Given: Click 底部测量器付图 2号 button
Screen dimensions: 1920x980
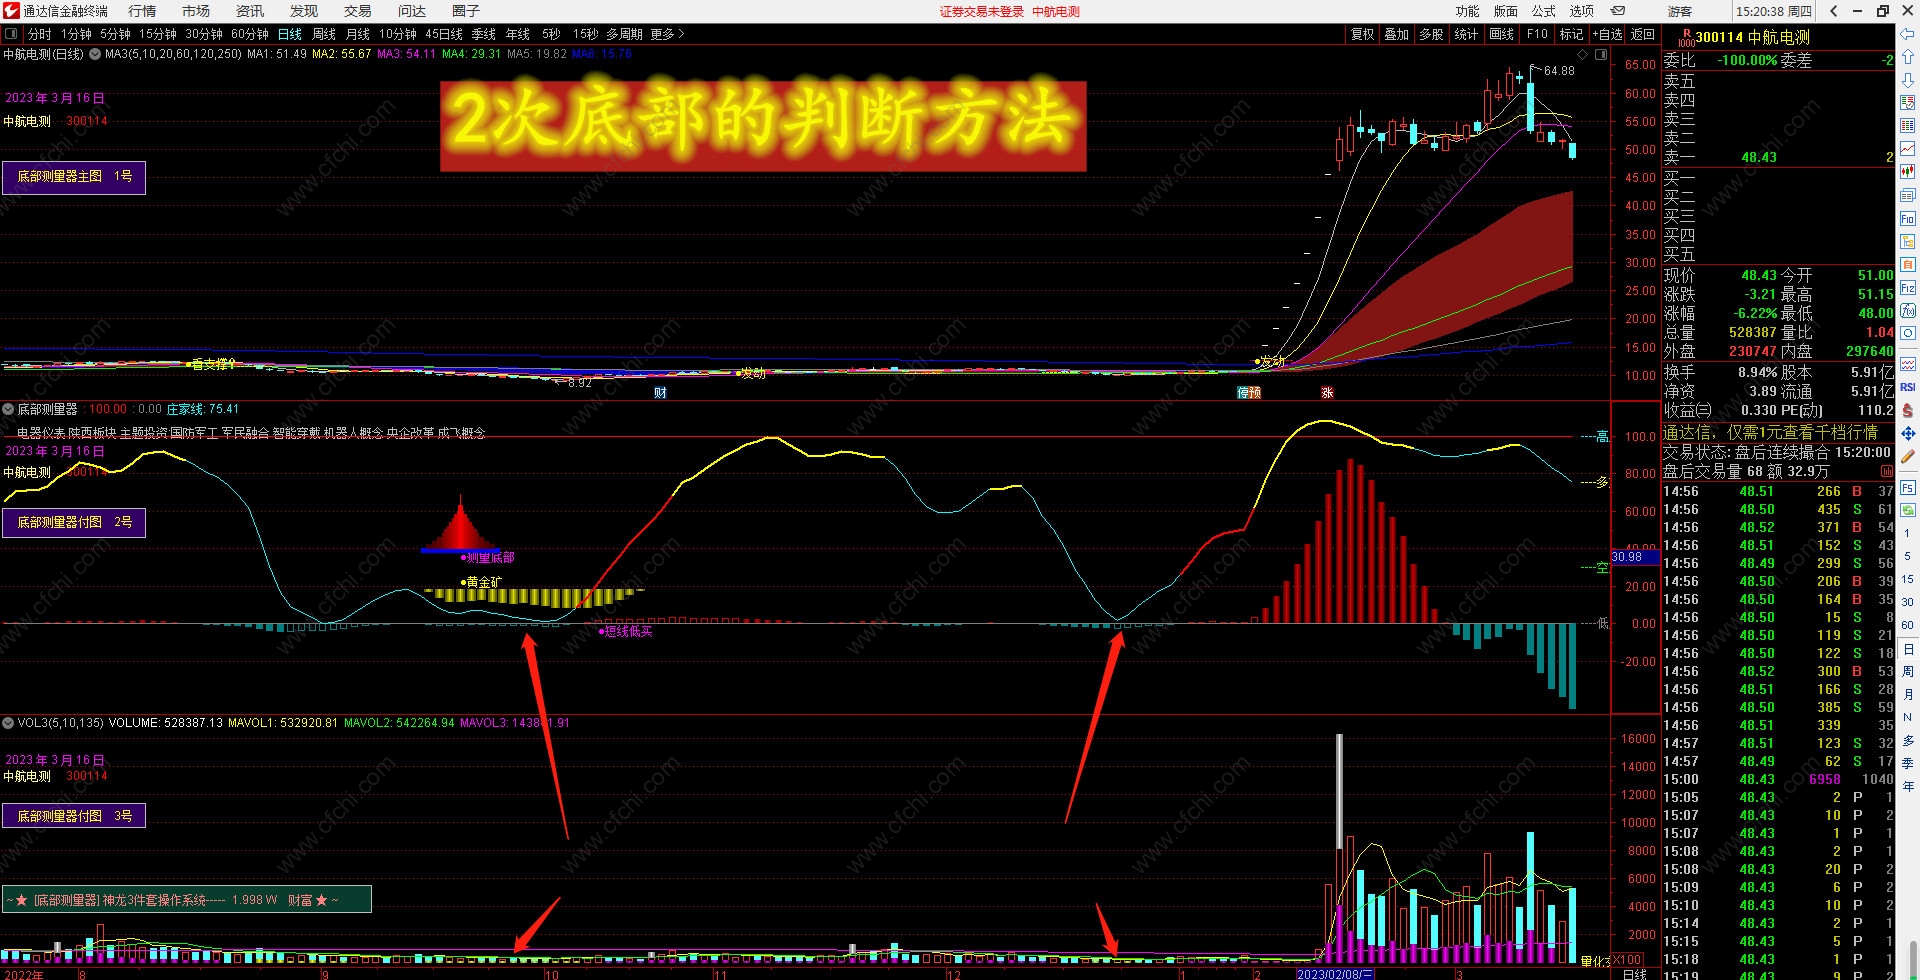Looking at the screenshot, I should tap(74, 522).
